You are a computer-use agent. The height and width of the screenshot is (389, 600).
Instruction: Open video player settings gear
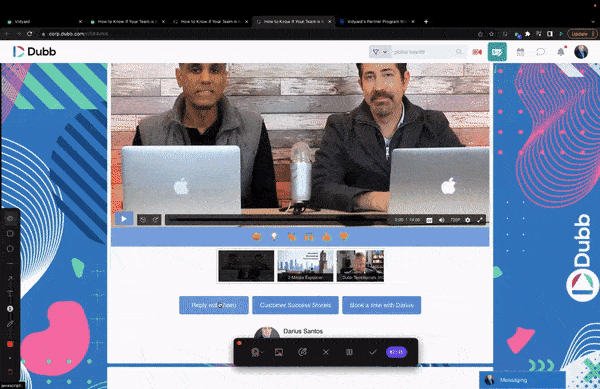(x=468, y=220)
